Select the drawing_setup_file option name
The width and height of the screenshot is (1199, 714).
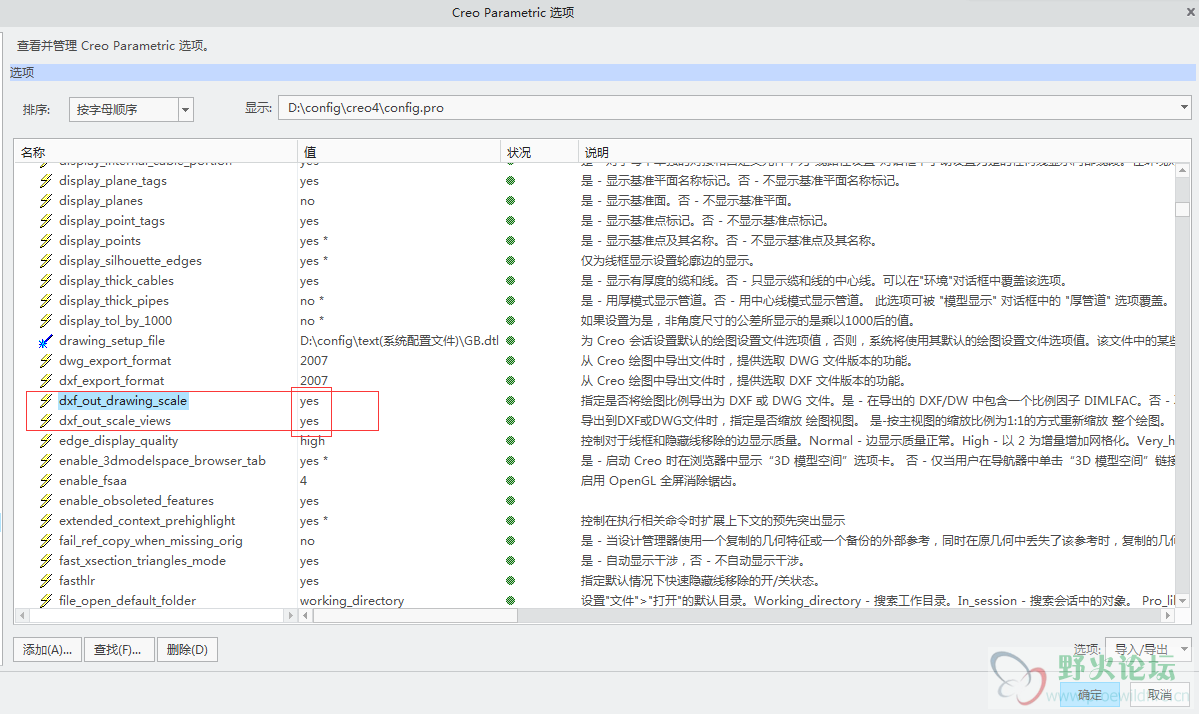coord(112,341)
